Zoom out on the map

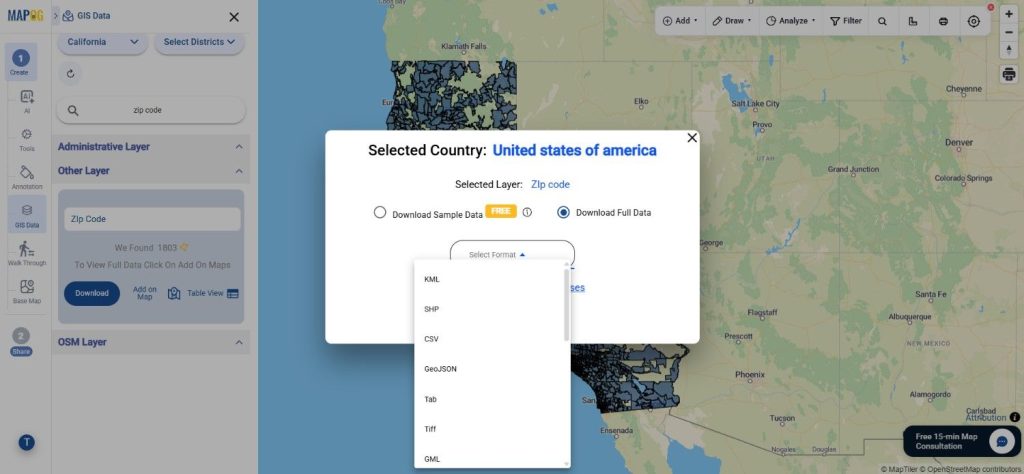1009,32
